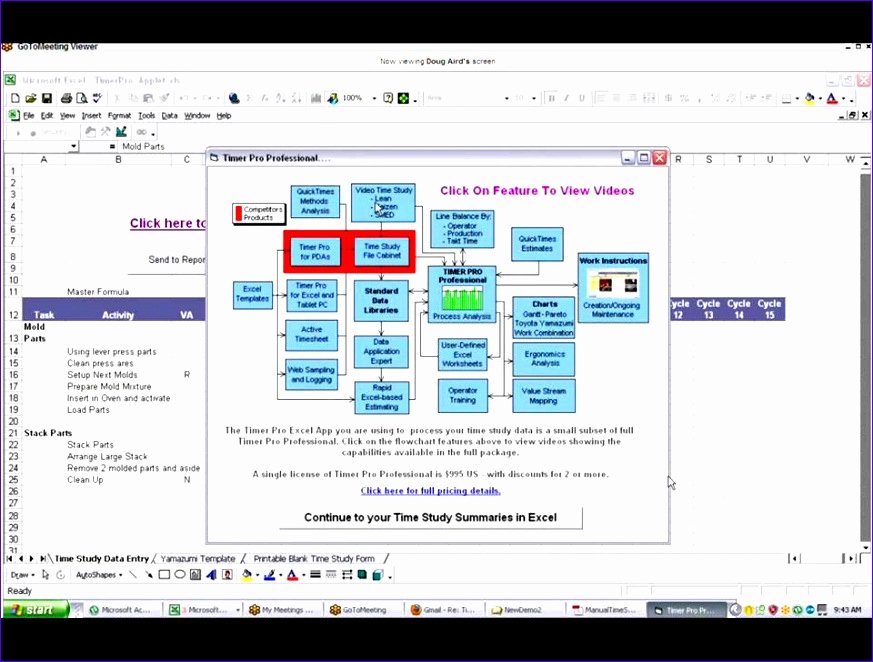This screenshot has width=873, height=662.
Task: Click the Standard Data Libraries feature box
Action: coord(381,301)
